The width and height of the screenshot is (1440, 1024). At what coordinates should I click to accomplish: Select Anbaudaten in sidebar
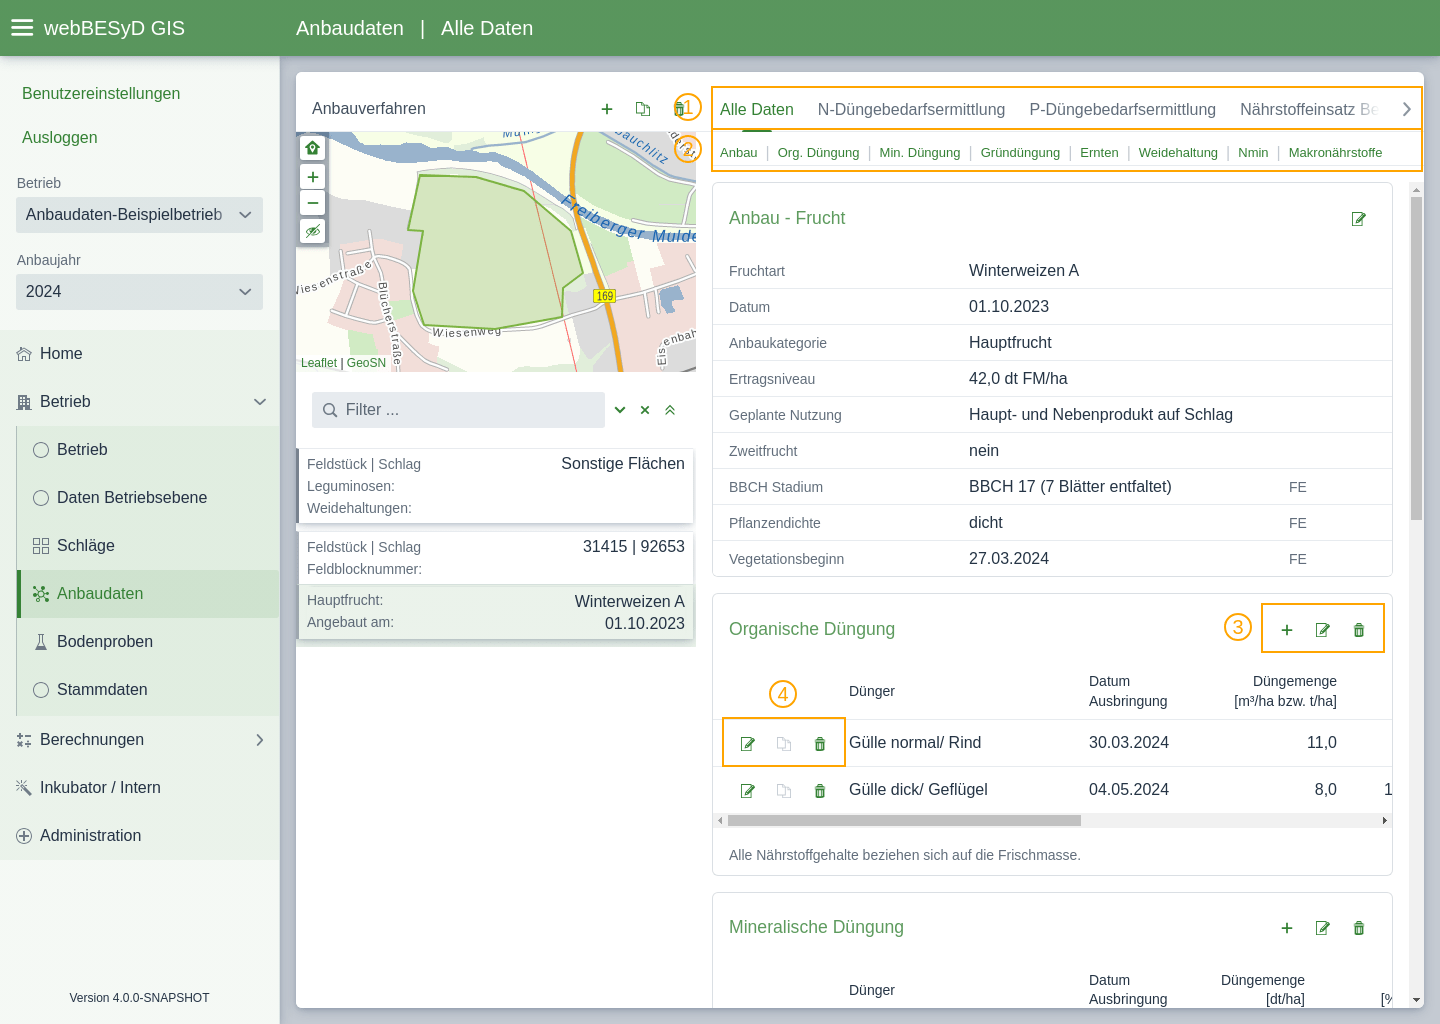[148, 594]
